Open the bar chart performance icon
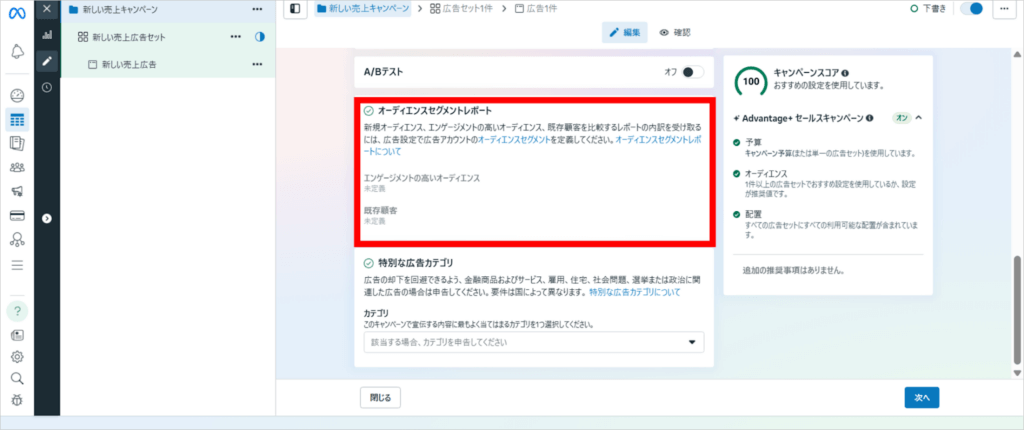 click(x=46, y=35)
